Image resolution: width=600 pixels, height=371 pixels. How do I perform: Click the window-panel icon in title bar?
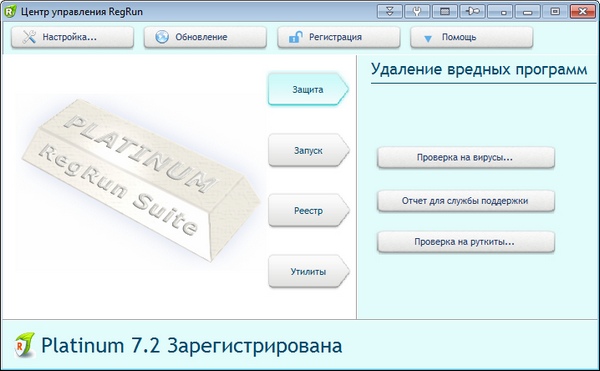click(x=445, y=11)
